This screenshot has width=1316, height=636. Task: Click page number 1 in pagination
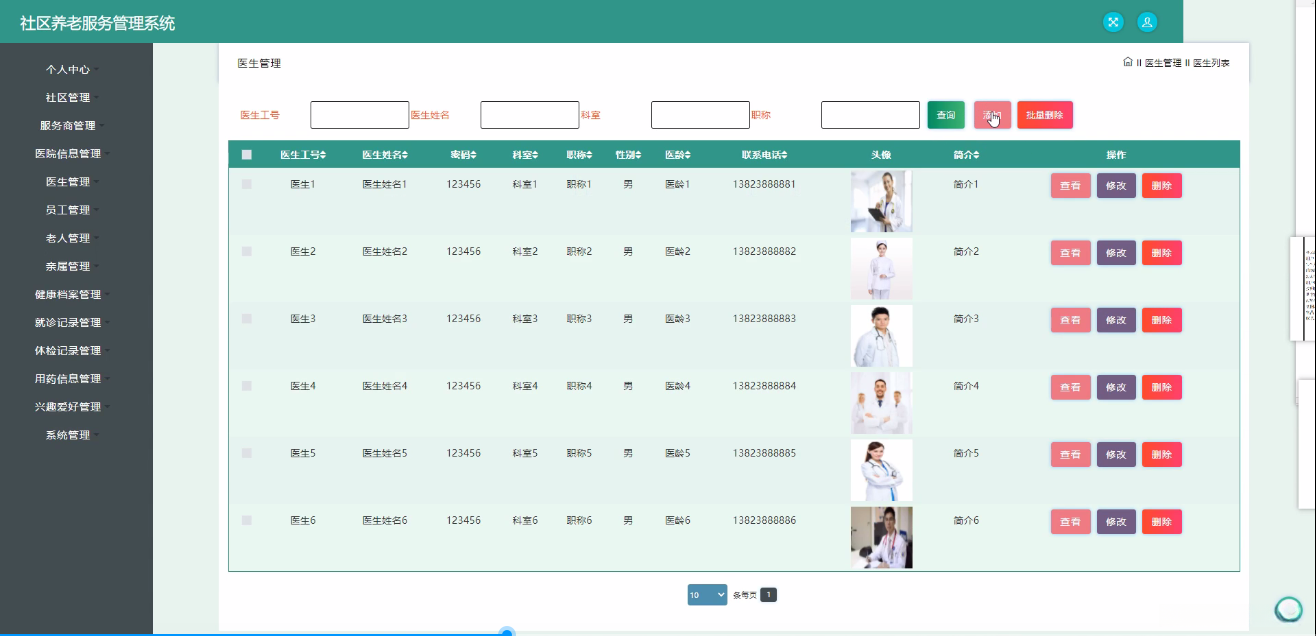[768, 595]
